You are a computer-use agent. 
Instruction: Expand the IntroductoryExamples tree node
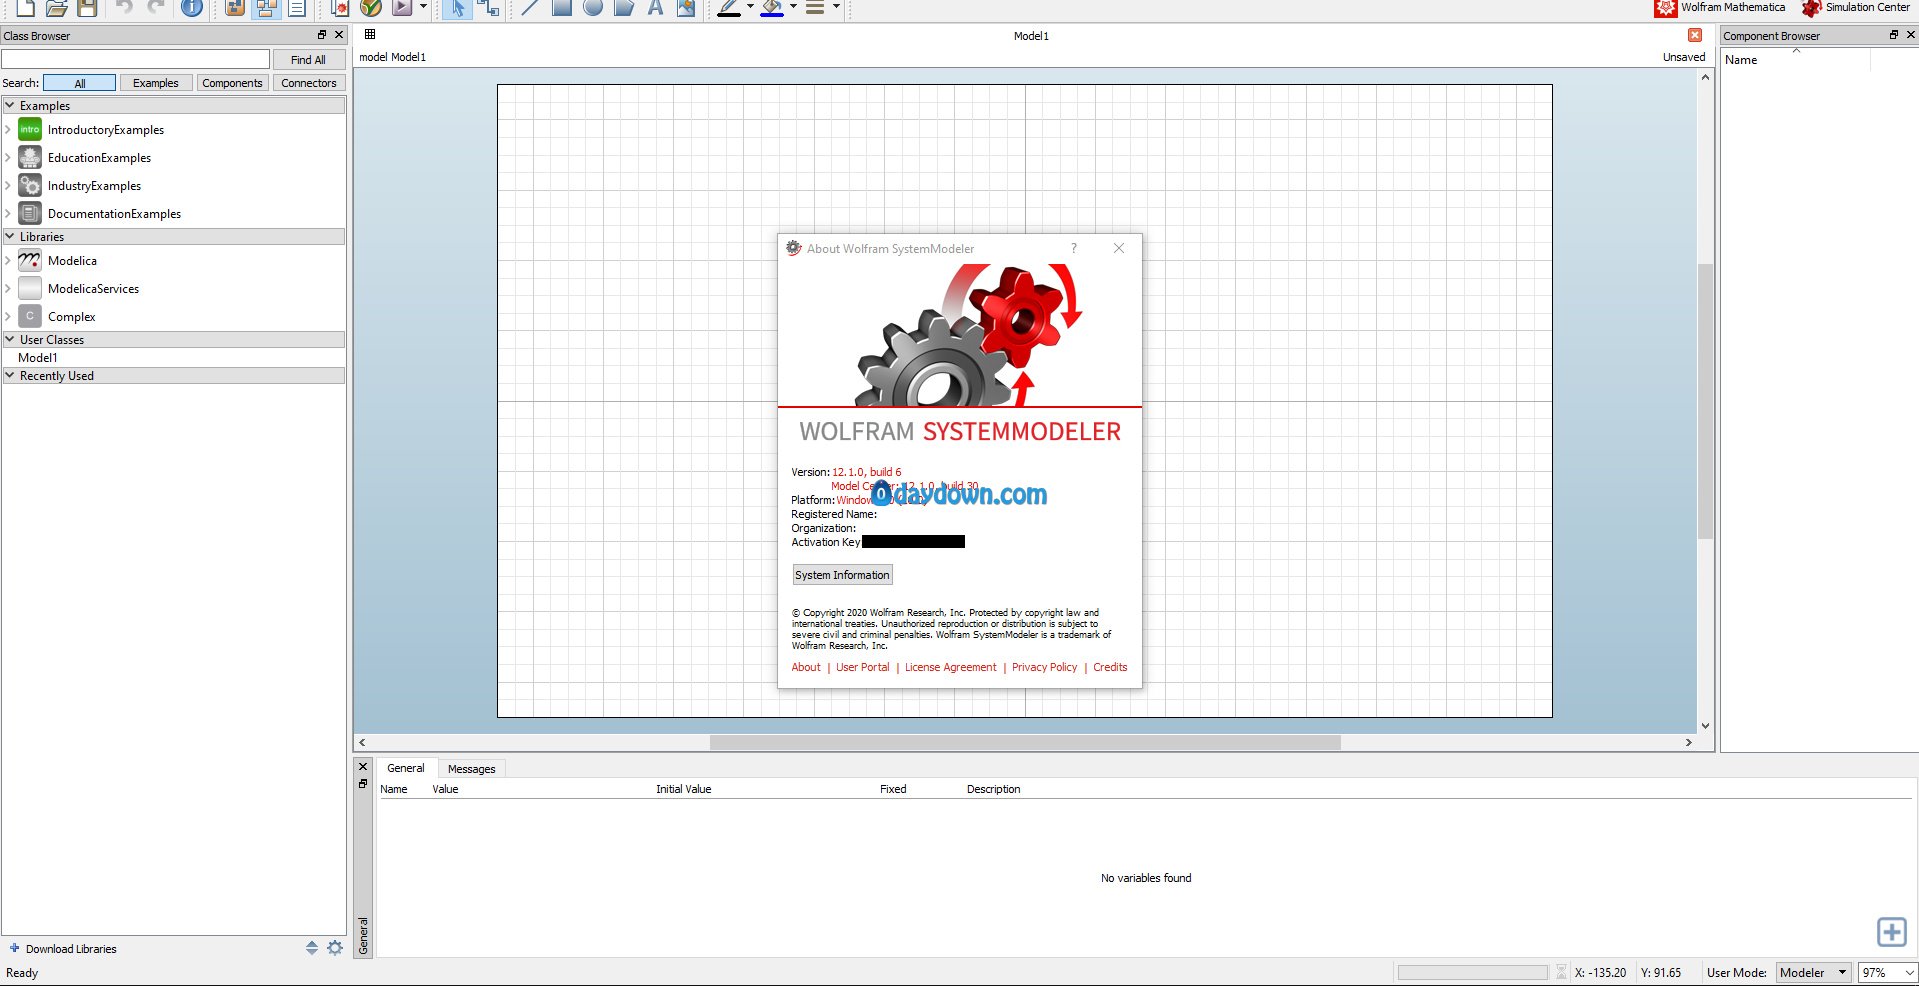pos(8,130)
